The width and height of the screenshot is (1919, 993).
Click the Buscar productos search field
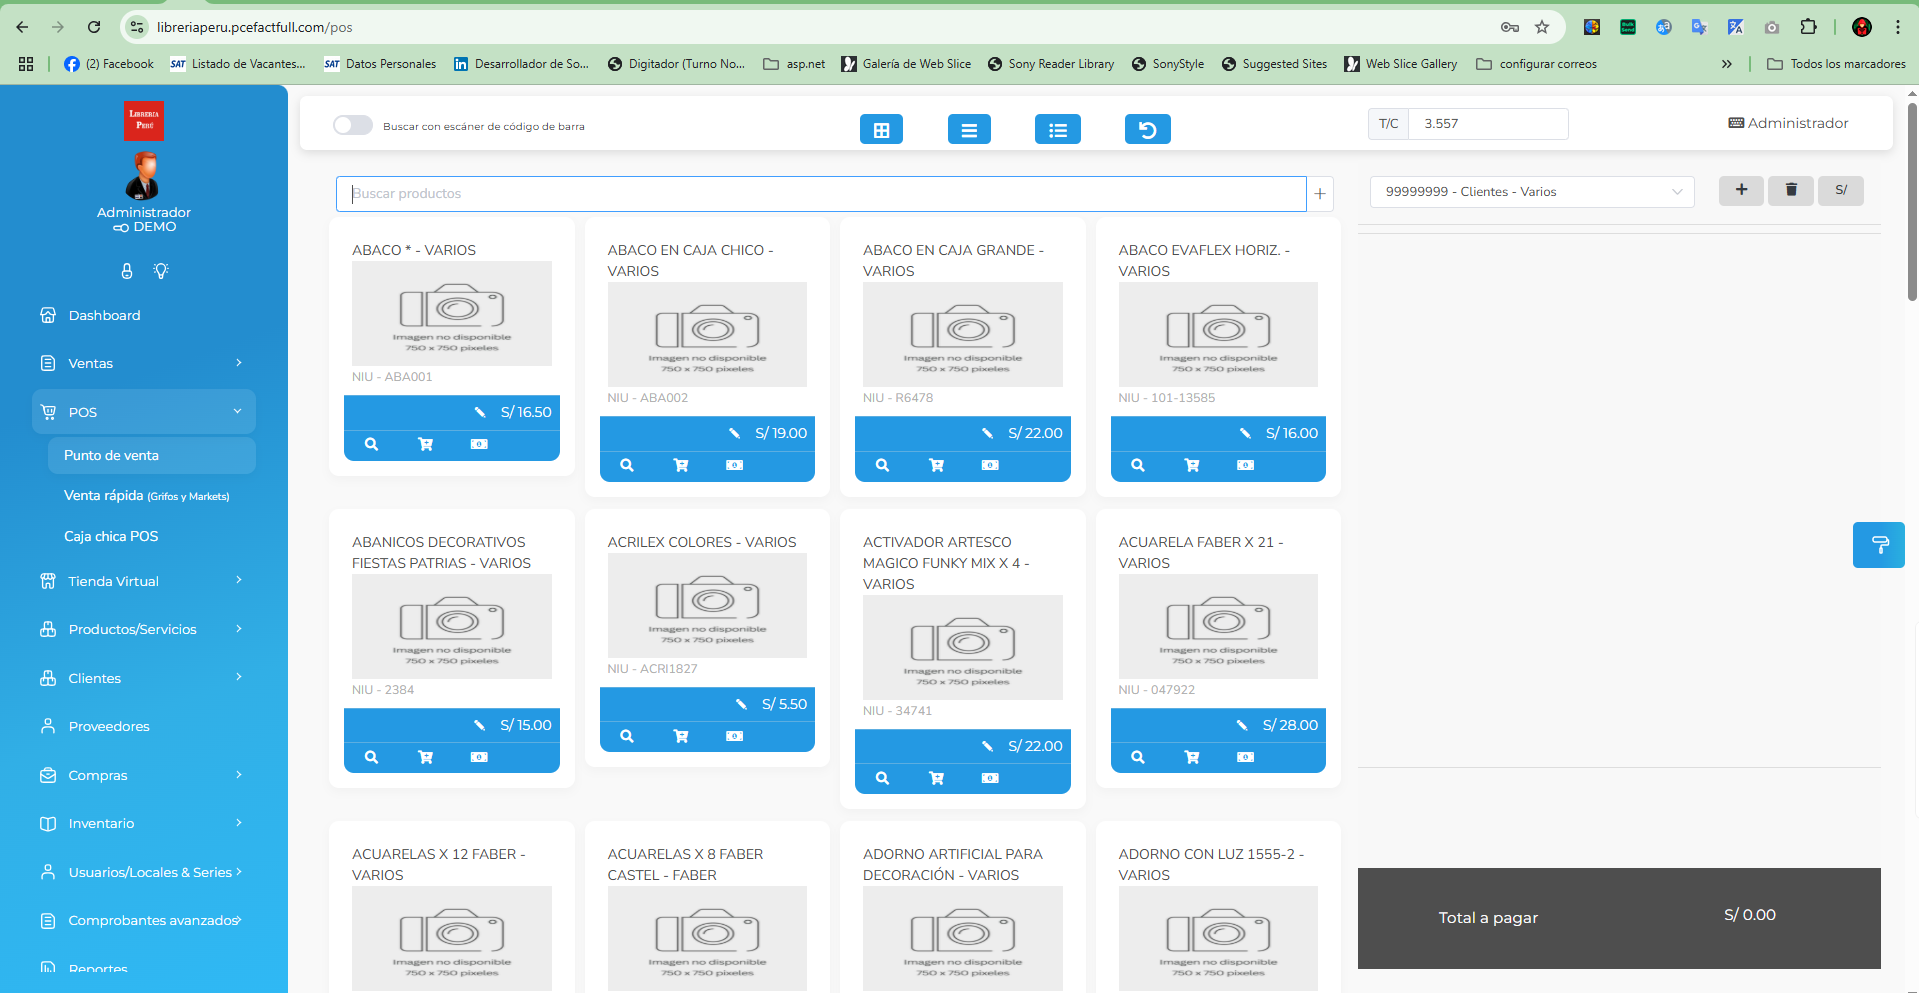click(820, 194)
